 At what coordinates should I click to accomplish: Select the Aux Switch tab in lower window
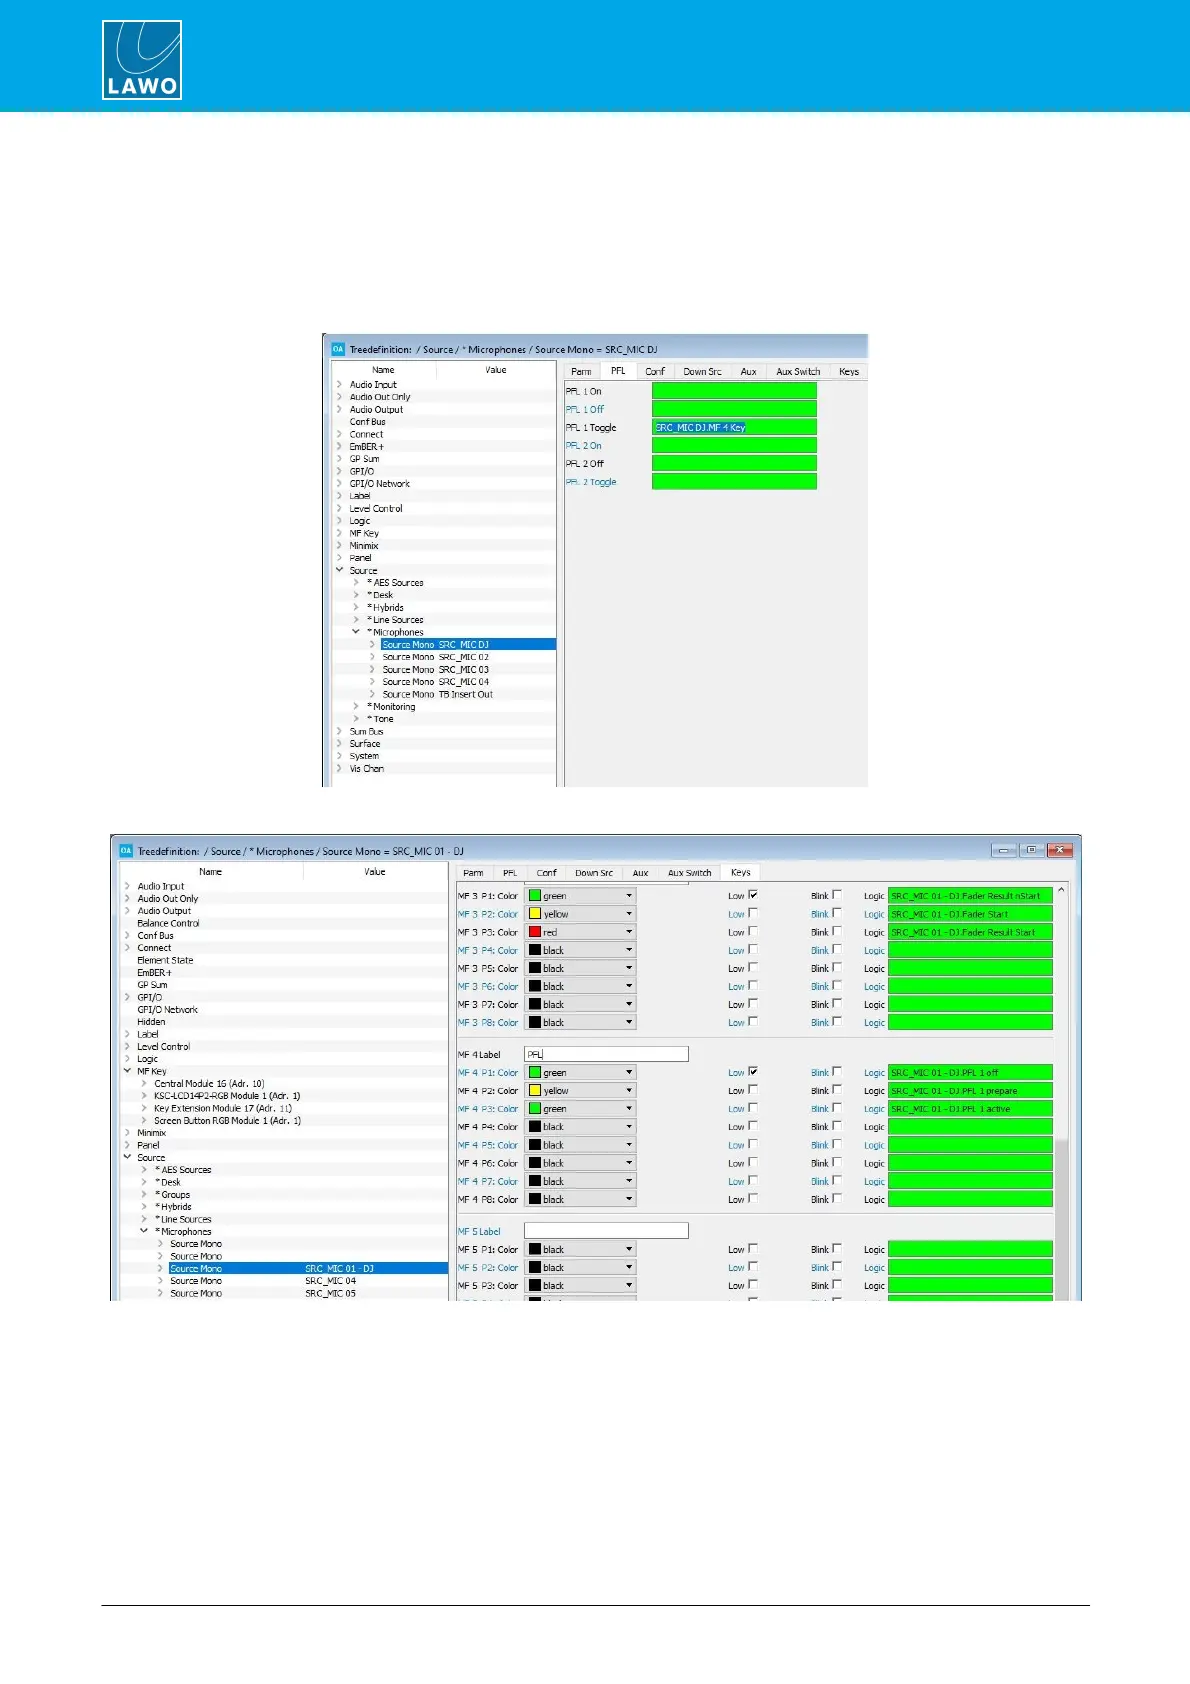(690, 873)
